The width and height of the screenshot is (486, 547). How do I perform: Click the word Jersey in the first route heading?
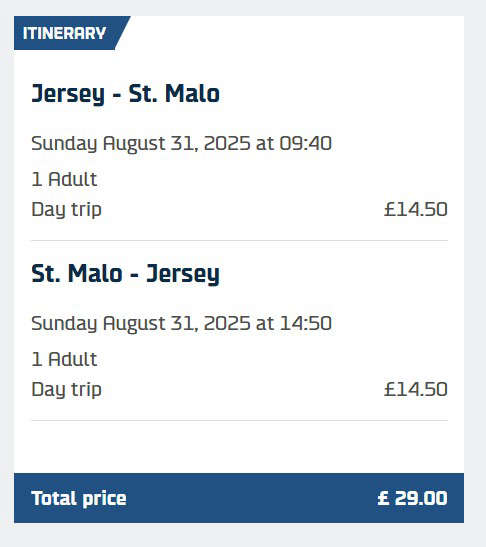68,95
